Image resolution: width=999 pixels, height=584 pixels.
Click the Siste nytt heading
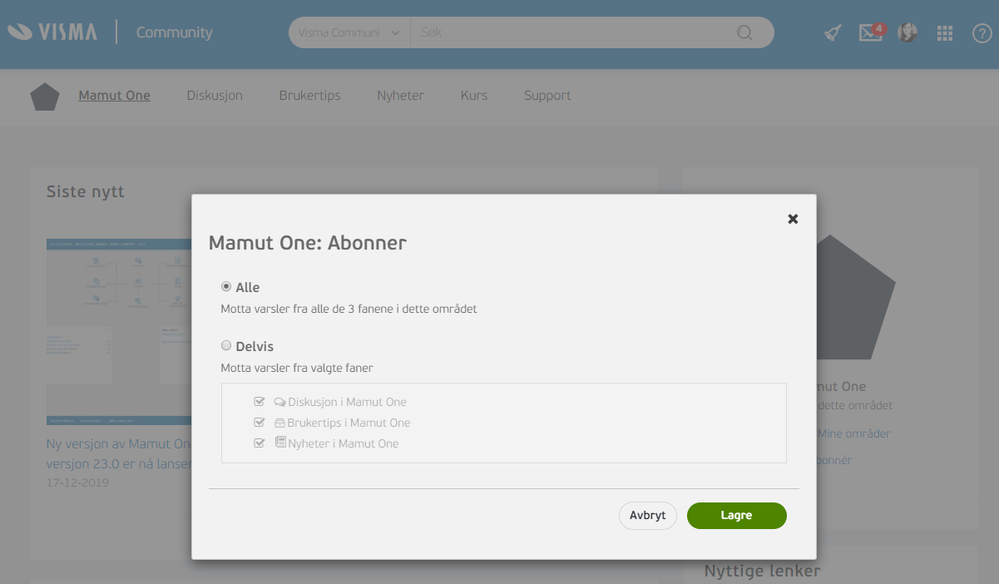click(x=85, y=192)
